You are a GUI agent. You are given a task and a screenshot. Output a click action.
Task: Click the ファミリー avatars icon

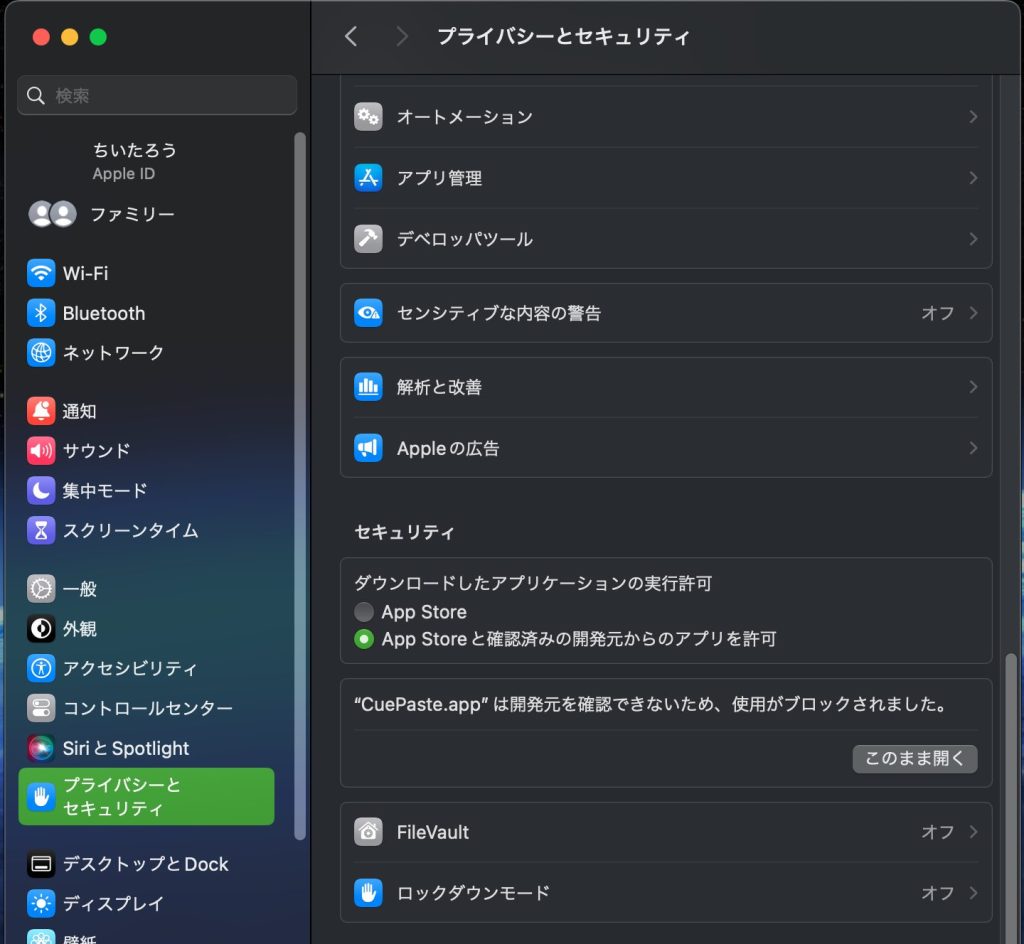[x=52, y=214]
